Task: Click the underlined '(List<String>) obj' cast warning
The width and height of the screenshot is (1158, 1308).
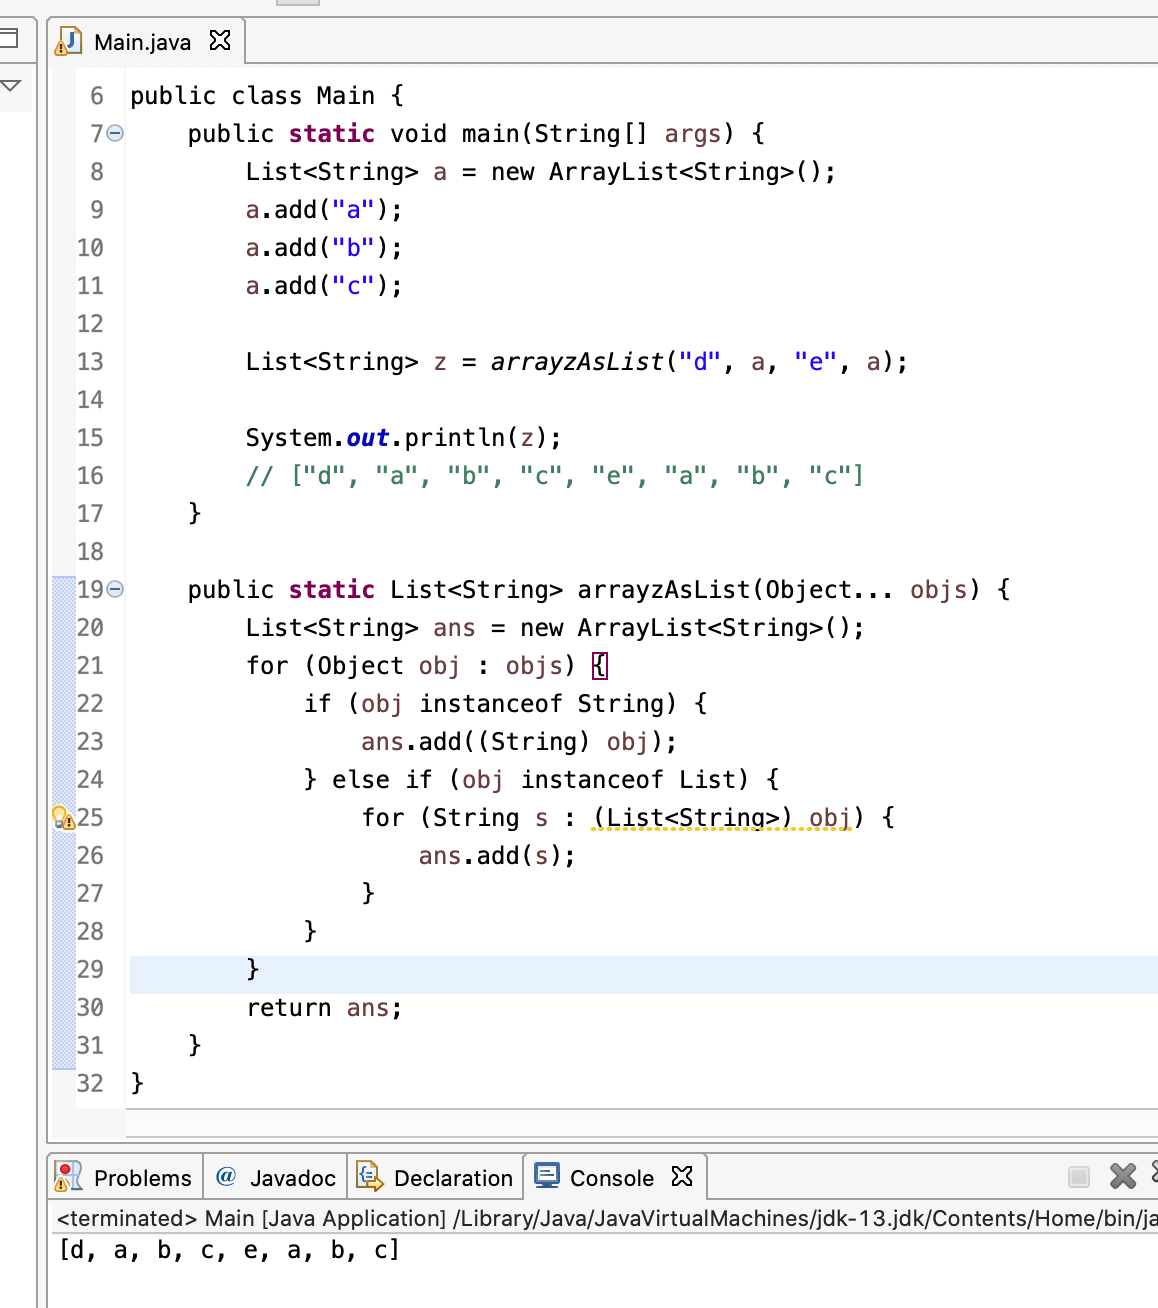Action: pos(722,818)
